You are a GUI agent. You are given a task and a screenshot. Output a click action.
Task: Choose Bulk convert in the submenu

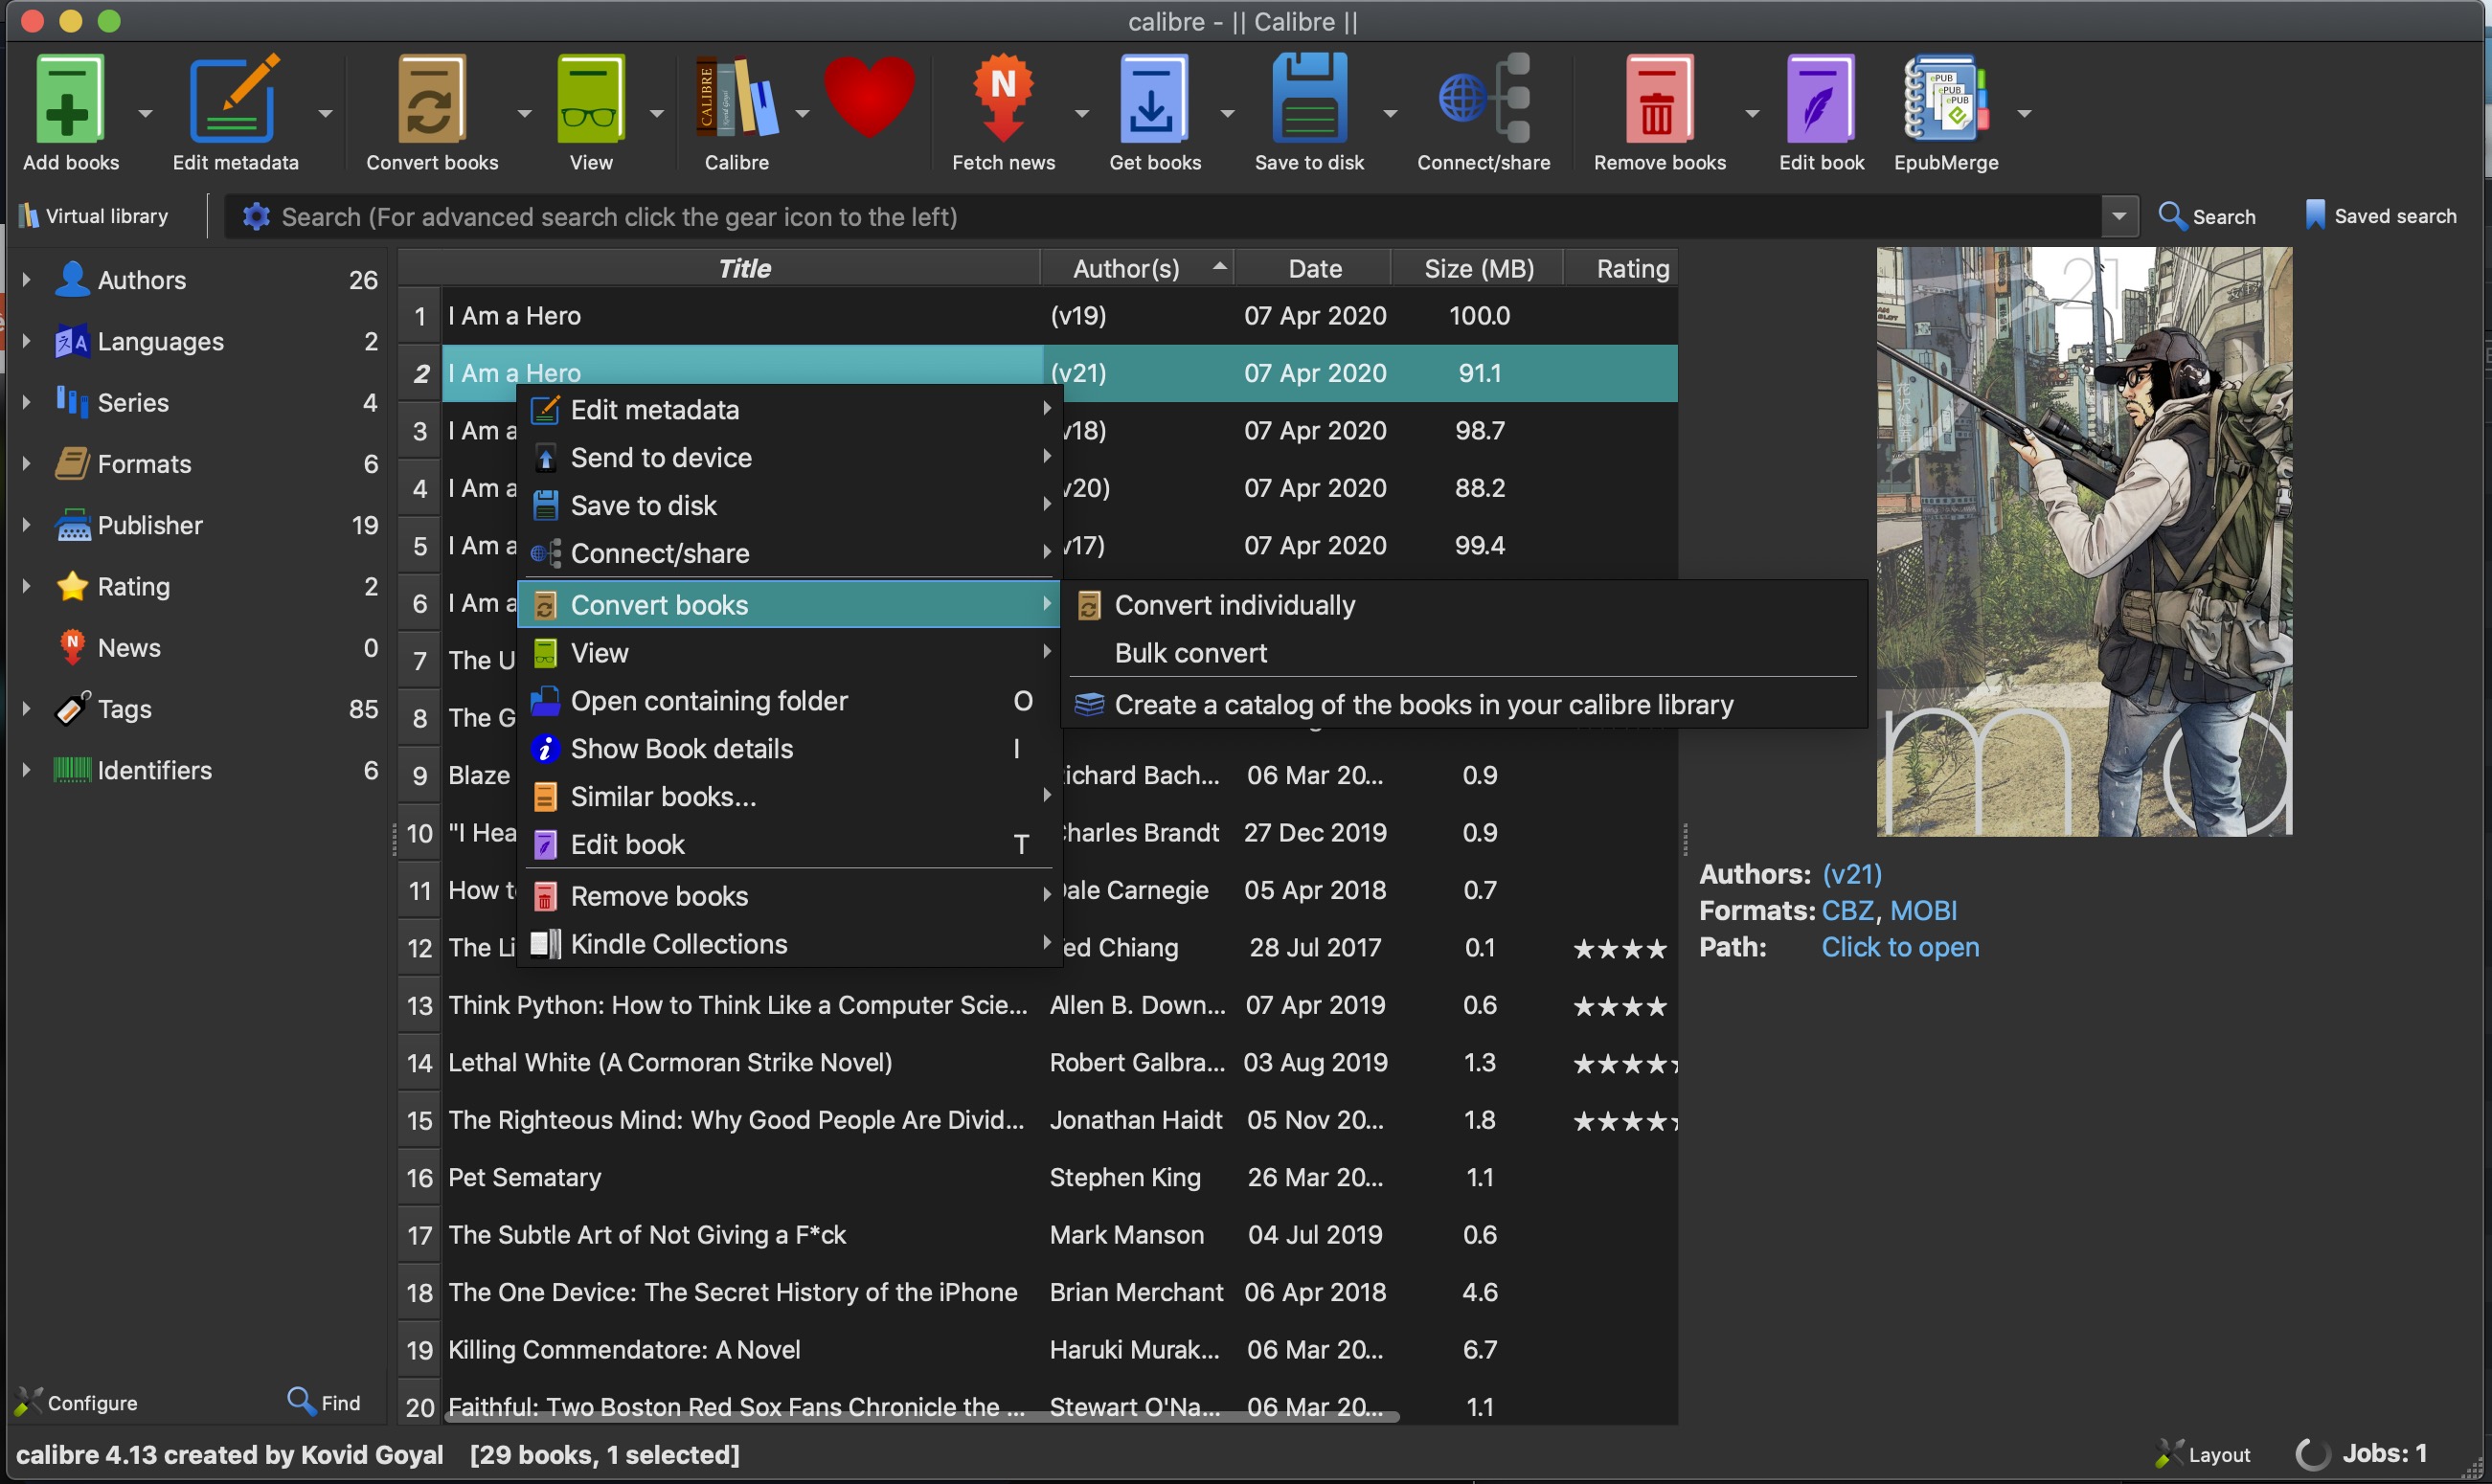1464,653
